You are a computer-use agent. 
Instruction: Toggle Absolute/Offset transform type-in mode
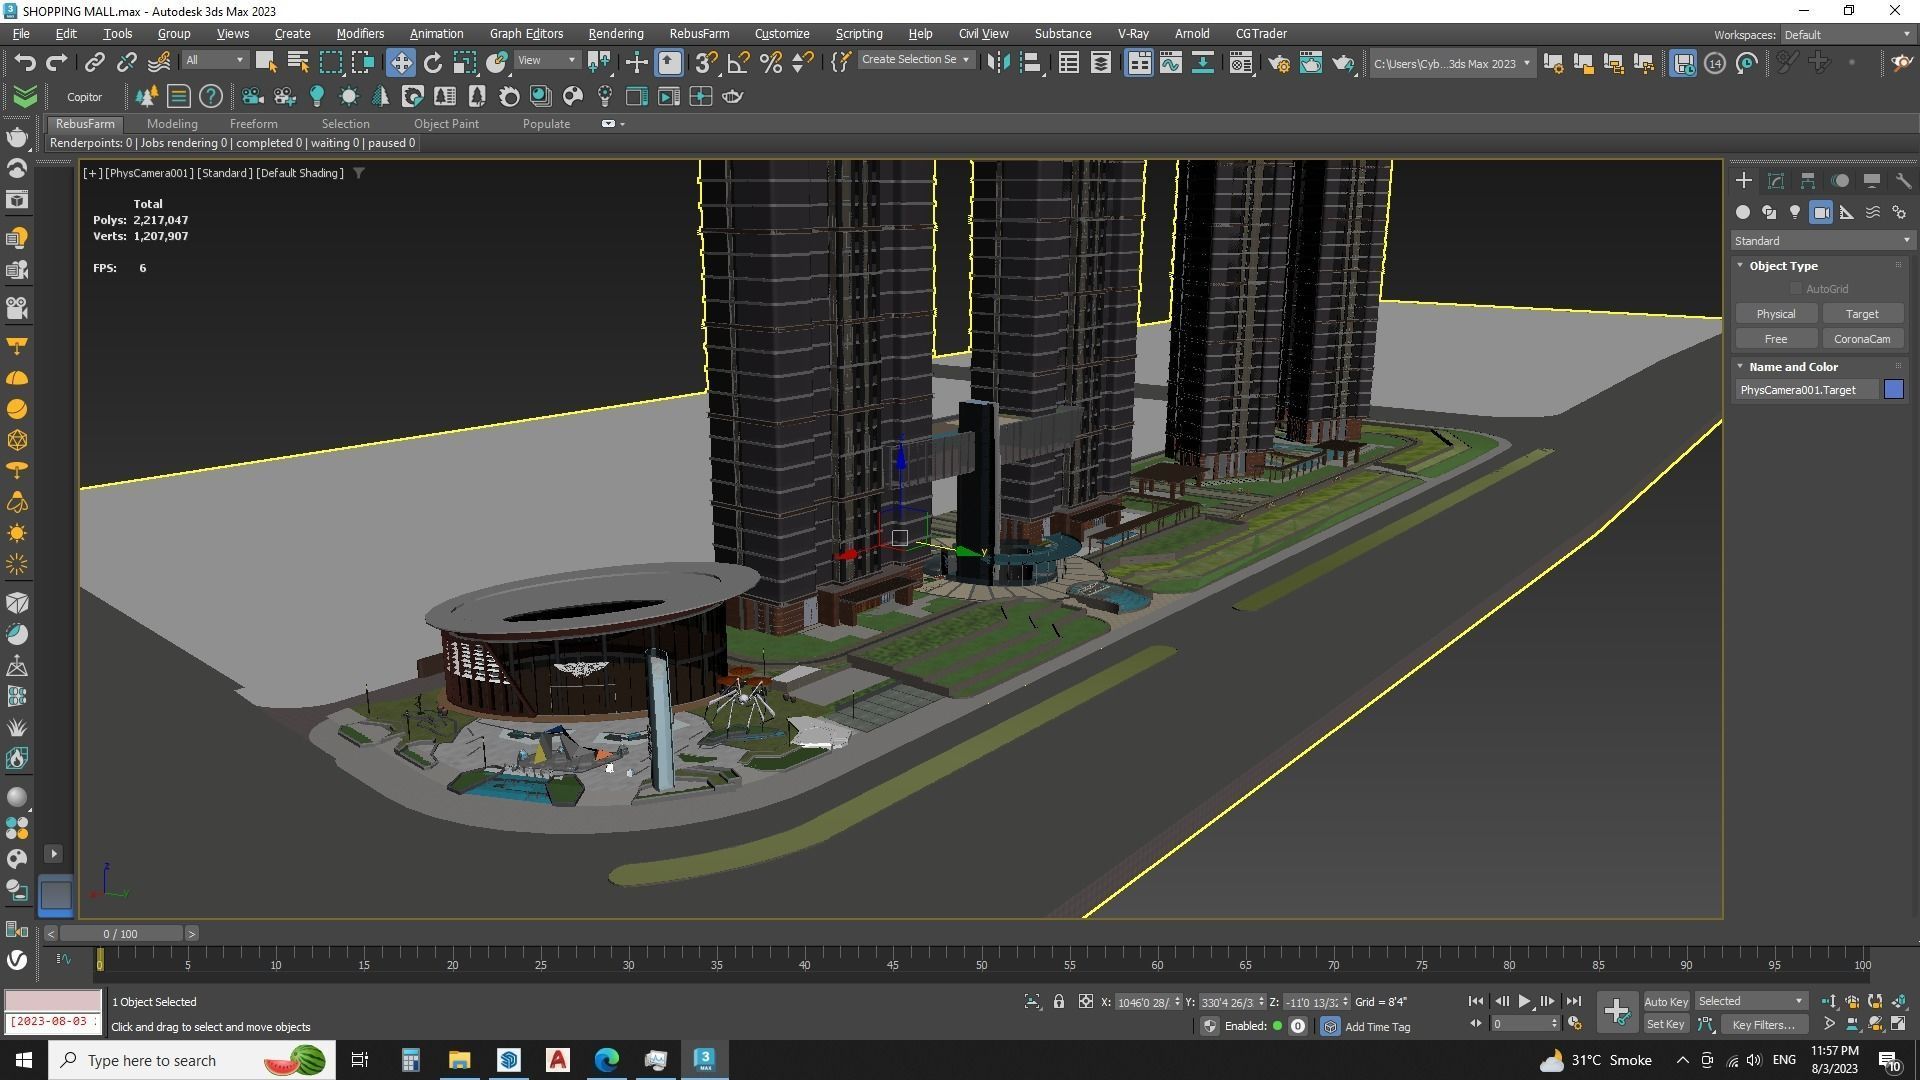pos(1085,1001)
